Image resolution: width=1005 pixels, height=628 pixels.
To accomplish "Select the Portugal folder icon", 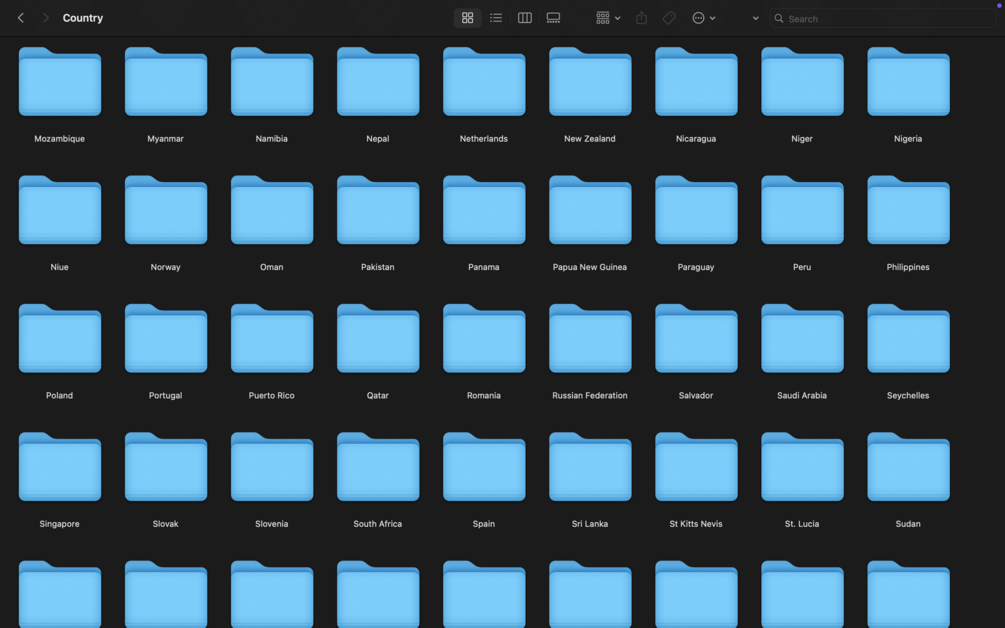I will [x=166, y=338].
